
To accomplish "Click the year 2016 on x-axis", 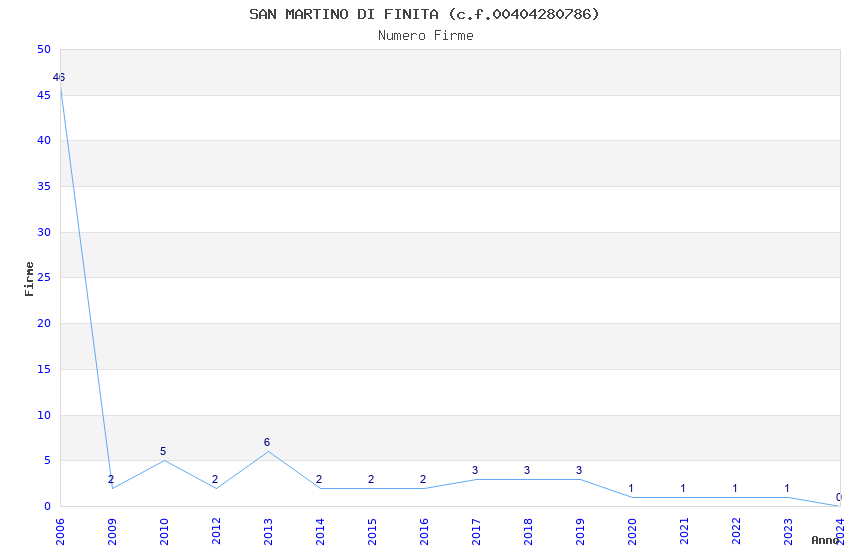I will coord(424,531).
